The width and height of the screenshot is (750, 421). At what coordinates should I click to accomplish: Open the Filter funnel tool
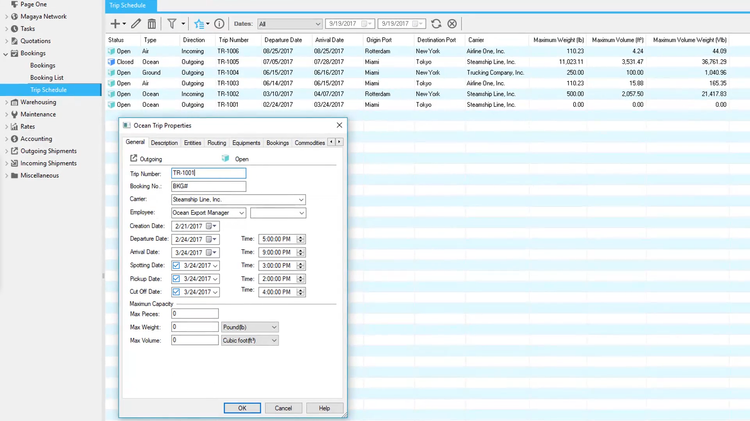(172, 23)
